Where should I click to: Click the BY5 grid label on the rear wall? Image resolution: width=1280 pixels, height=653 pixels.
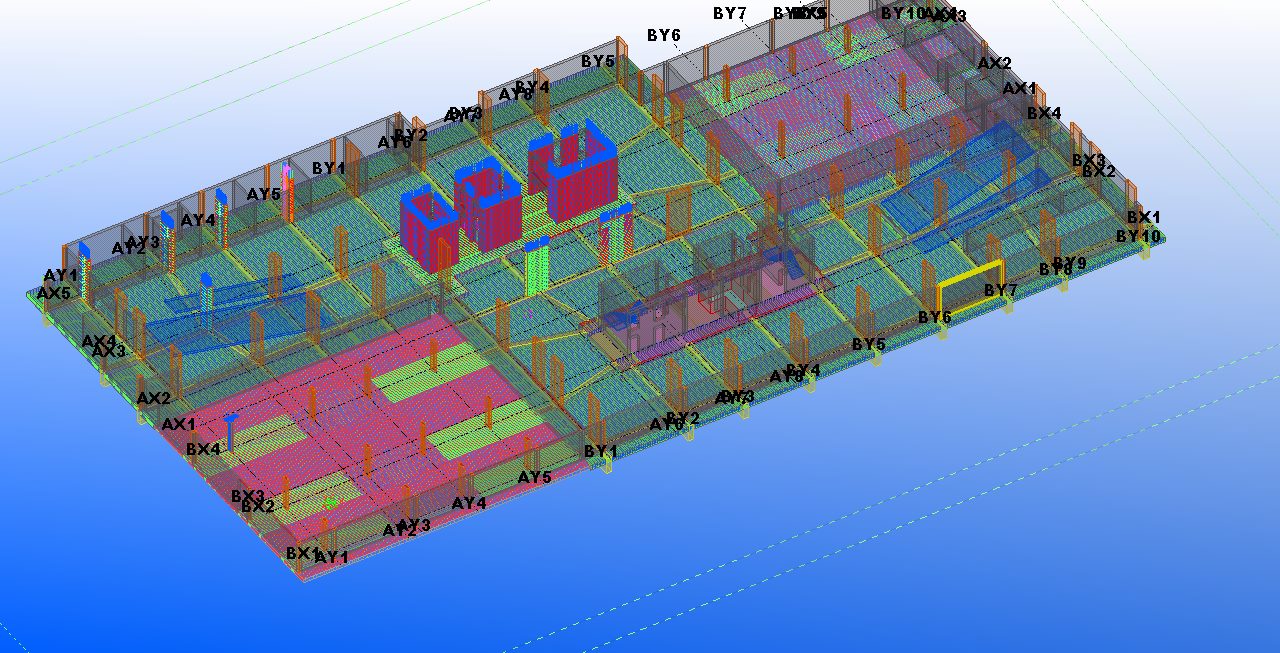tap(598, 61)
